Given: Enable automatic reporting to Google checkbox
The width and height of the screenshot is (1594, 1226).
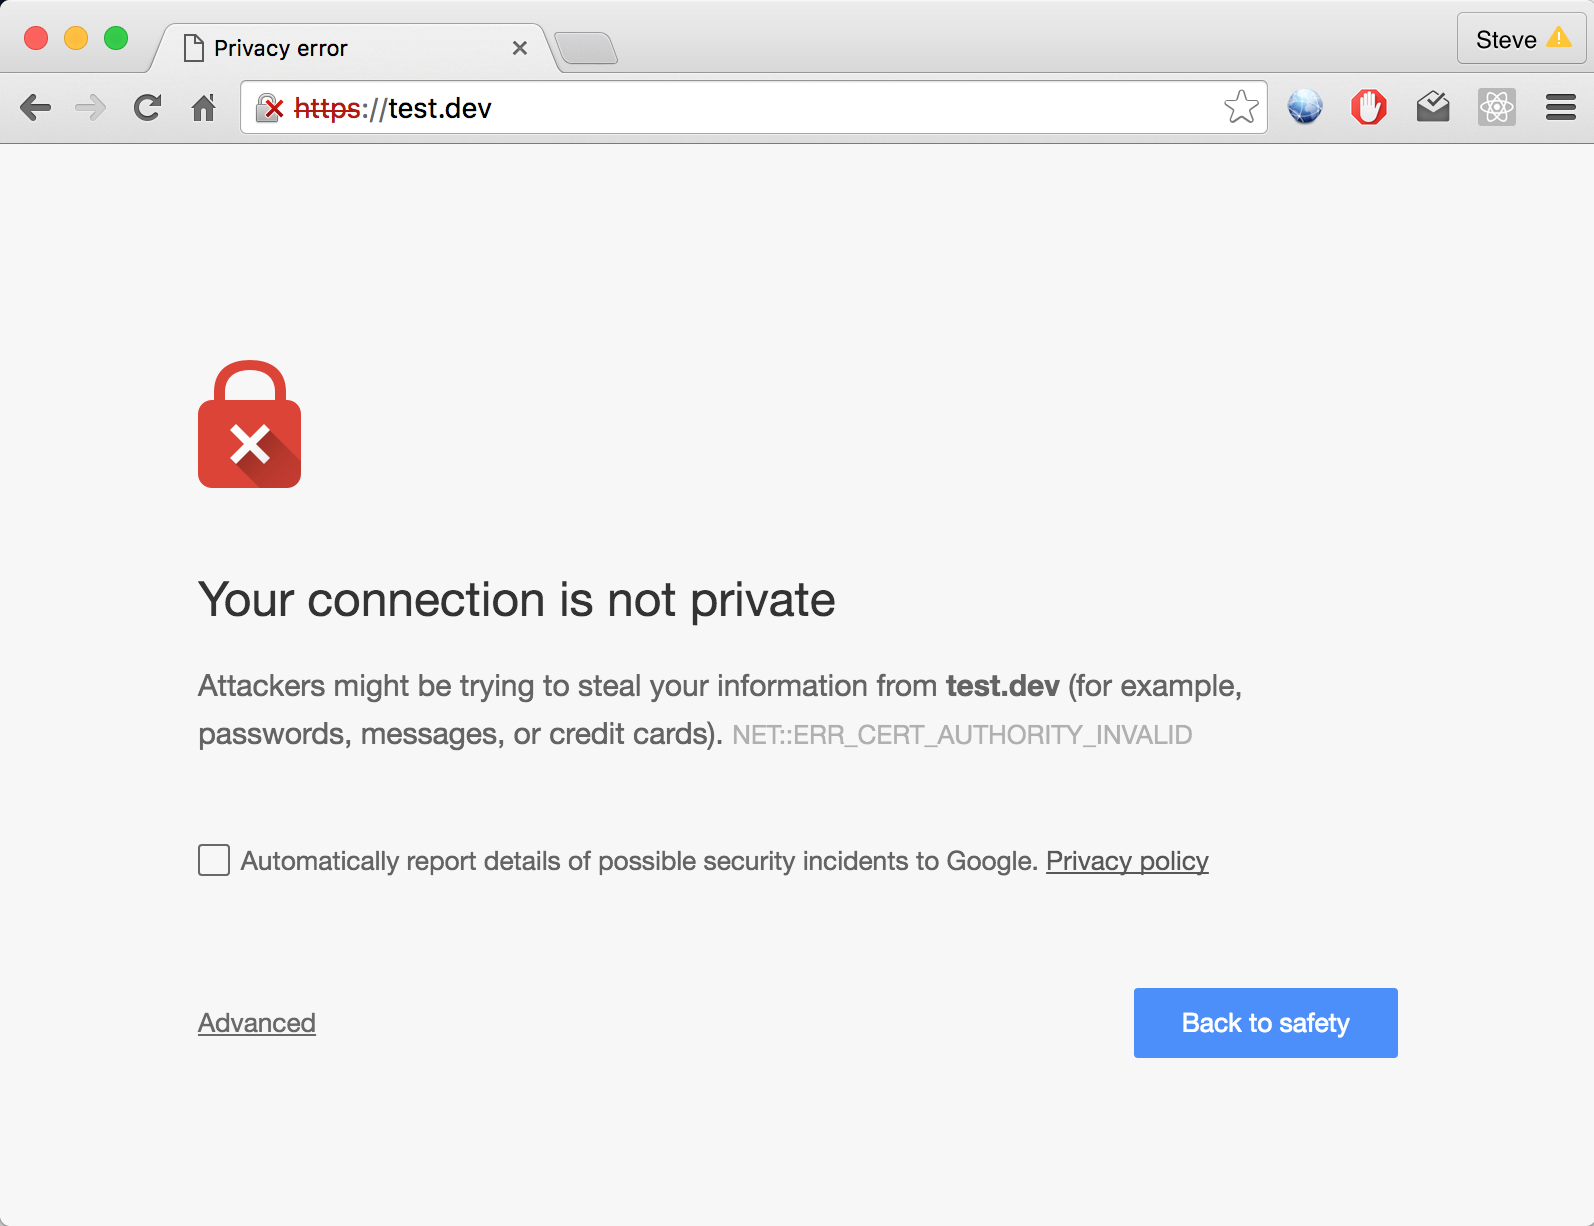Looking at the screenshot, I should 214,860.
